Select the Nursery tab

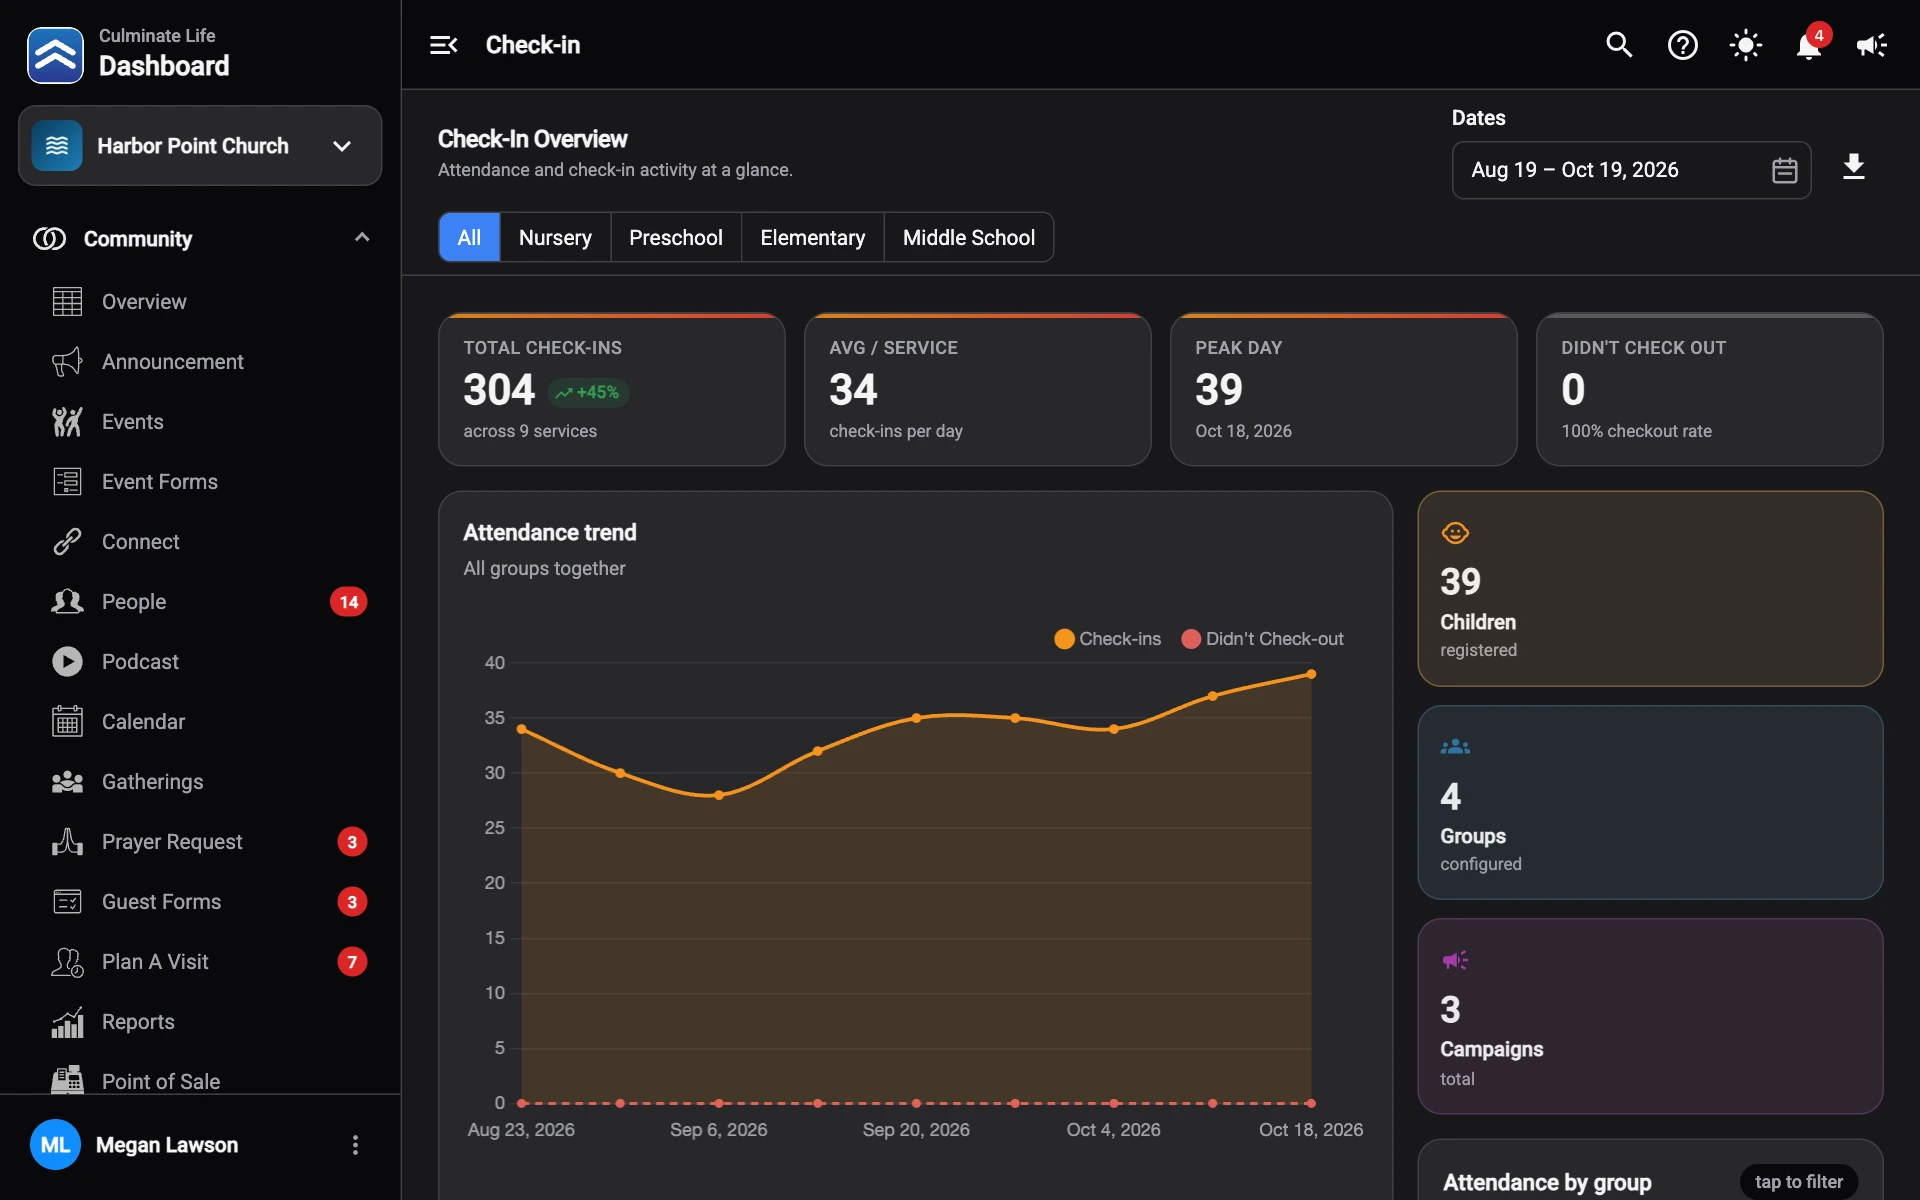tap(555, 238)
